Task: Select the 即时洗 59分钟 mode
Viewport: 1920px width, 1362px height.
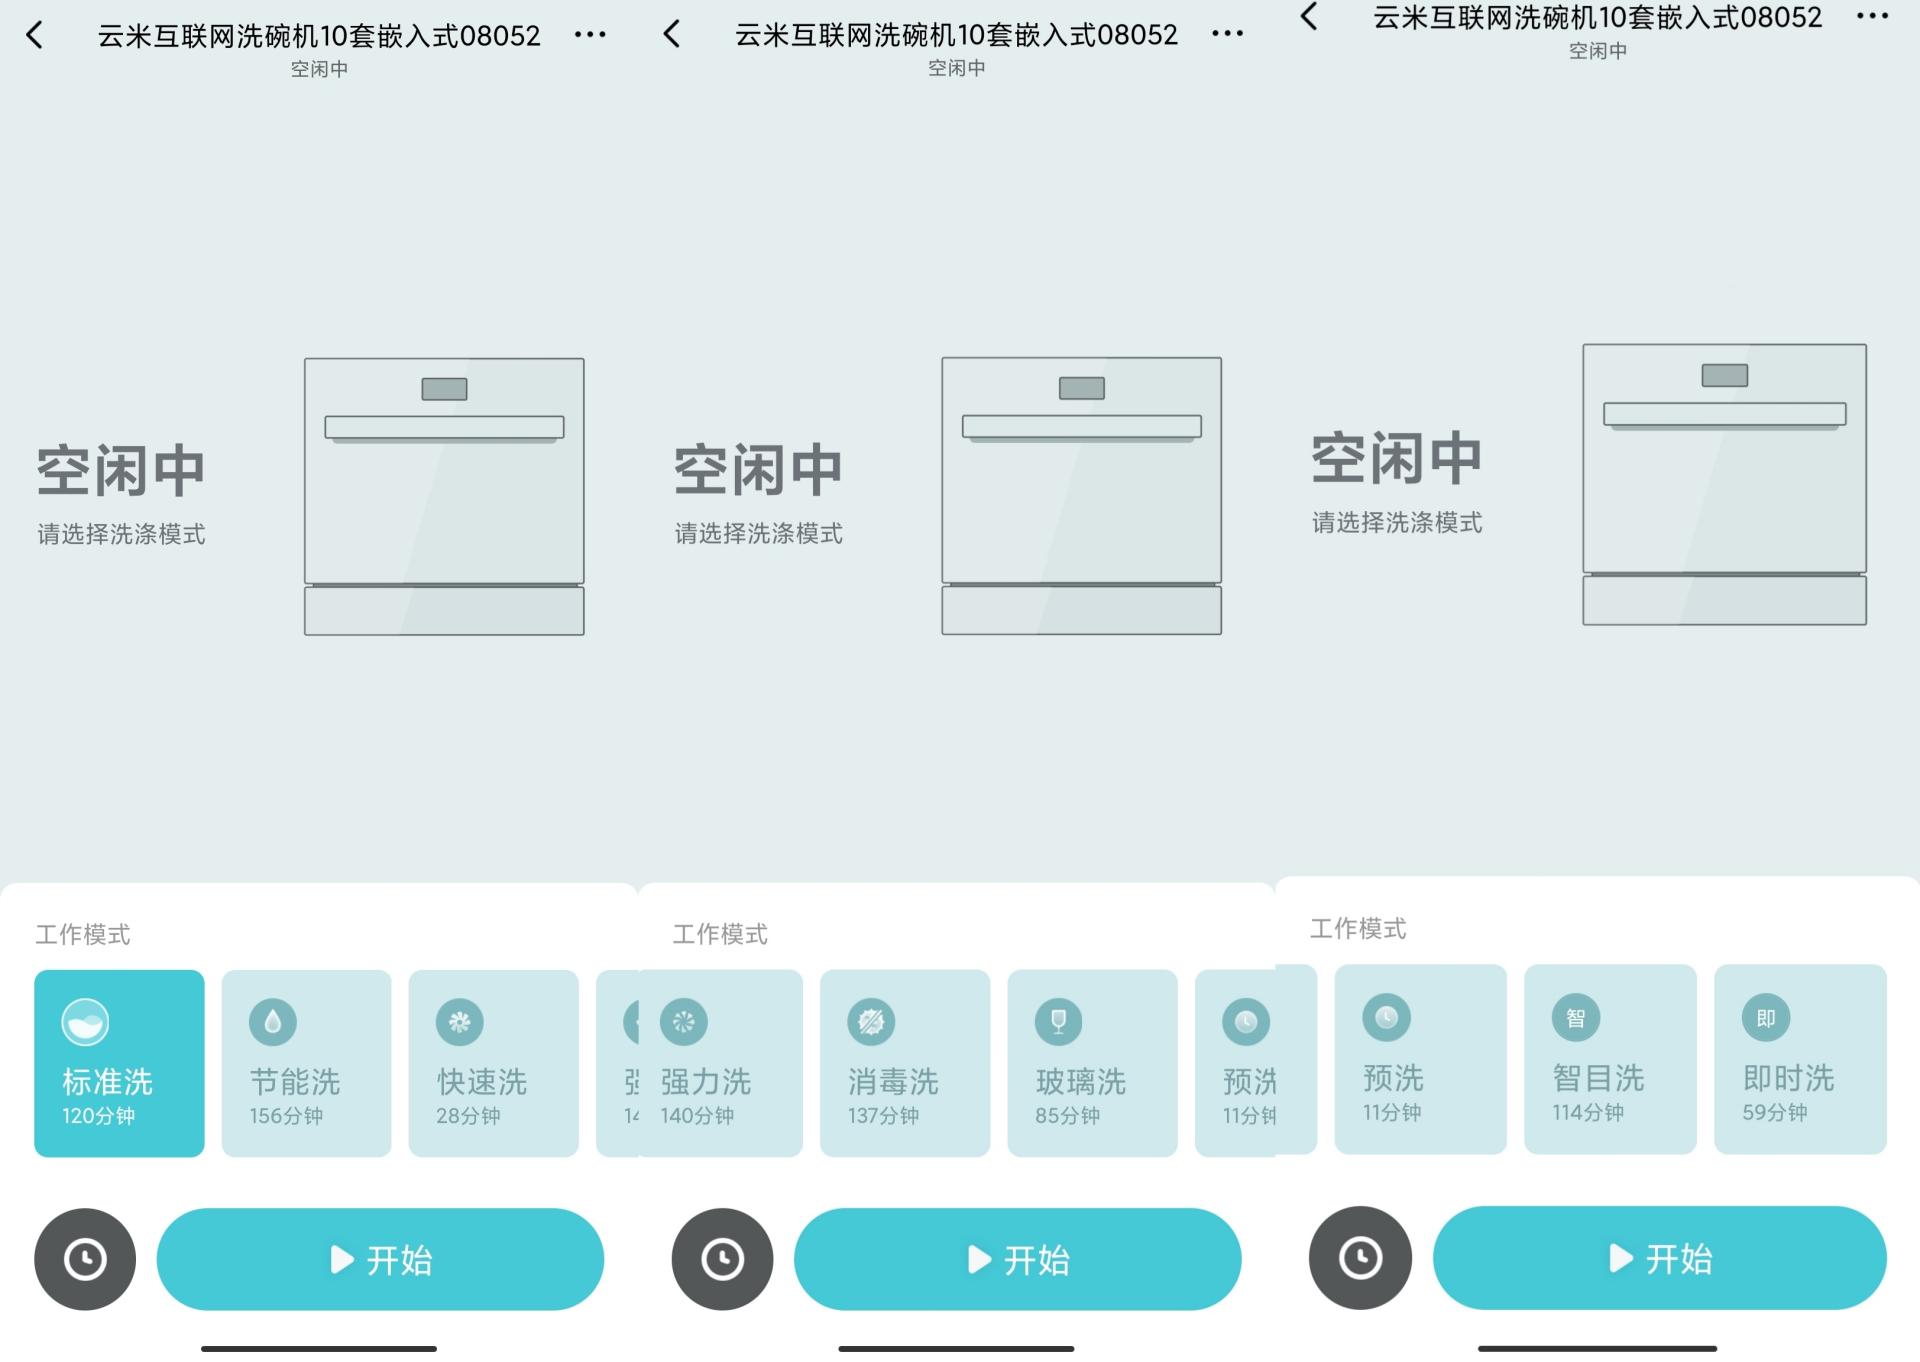Action: tap(1800, 1059)
